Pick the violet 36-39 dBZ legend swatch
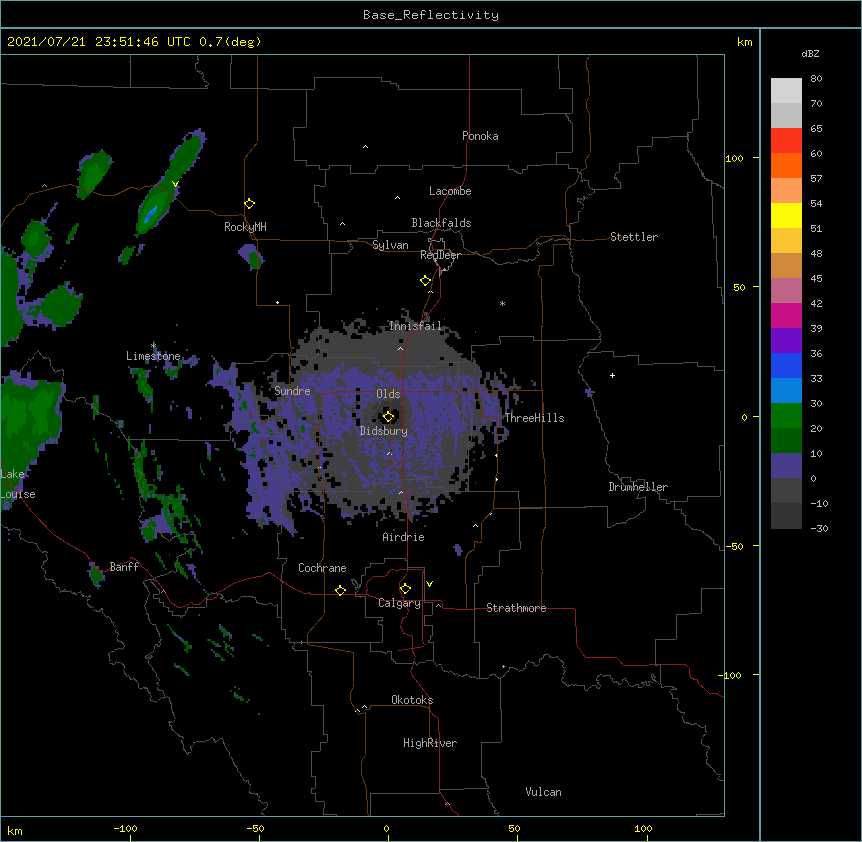This screenshot has height=842, width=862. coord(786,341)
